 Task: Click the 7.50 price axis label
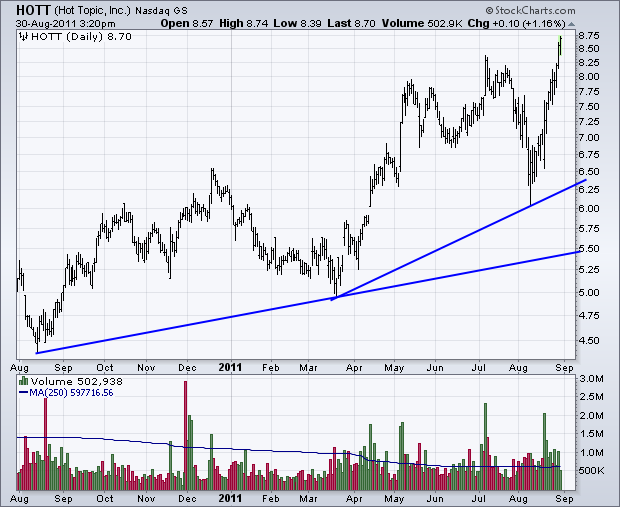pos(589,107)
